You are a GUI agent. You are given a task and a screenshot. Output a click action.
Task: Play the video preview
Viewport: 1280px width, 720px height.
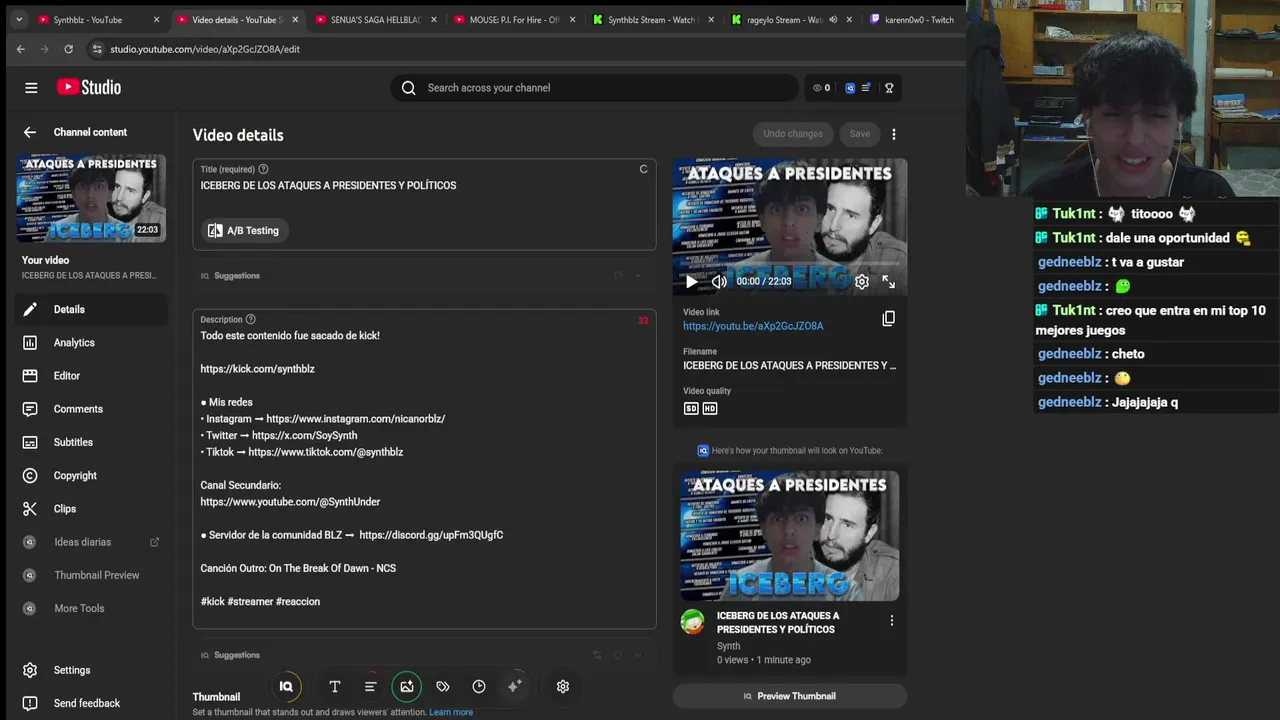click(691, 282)
